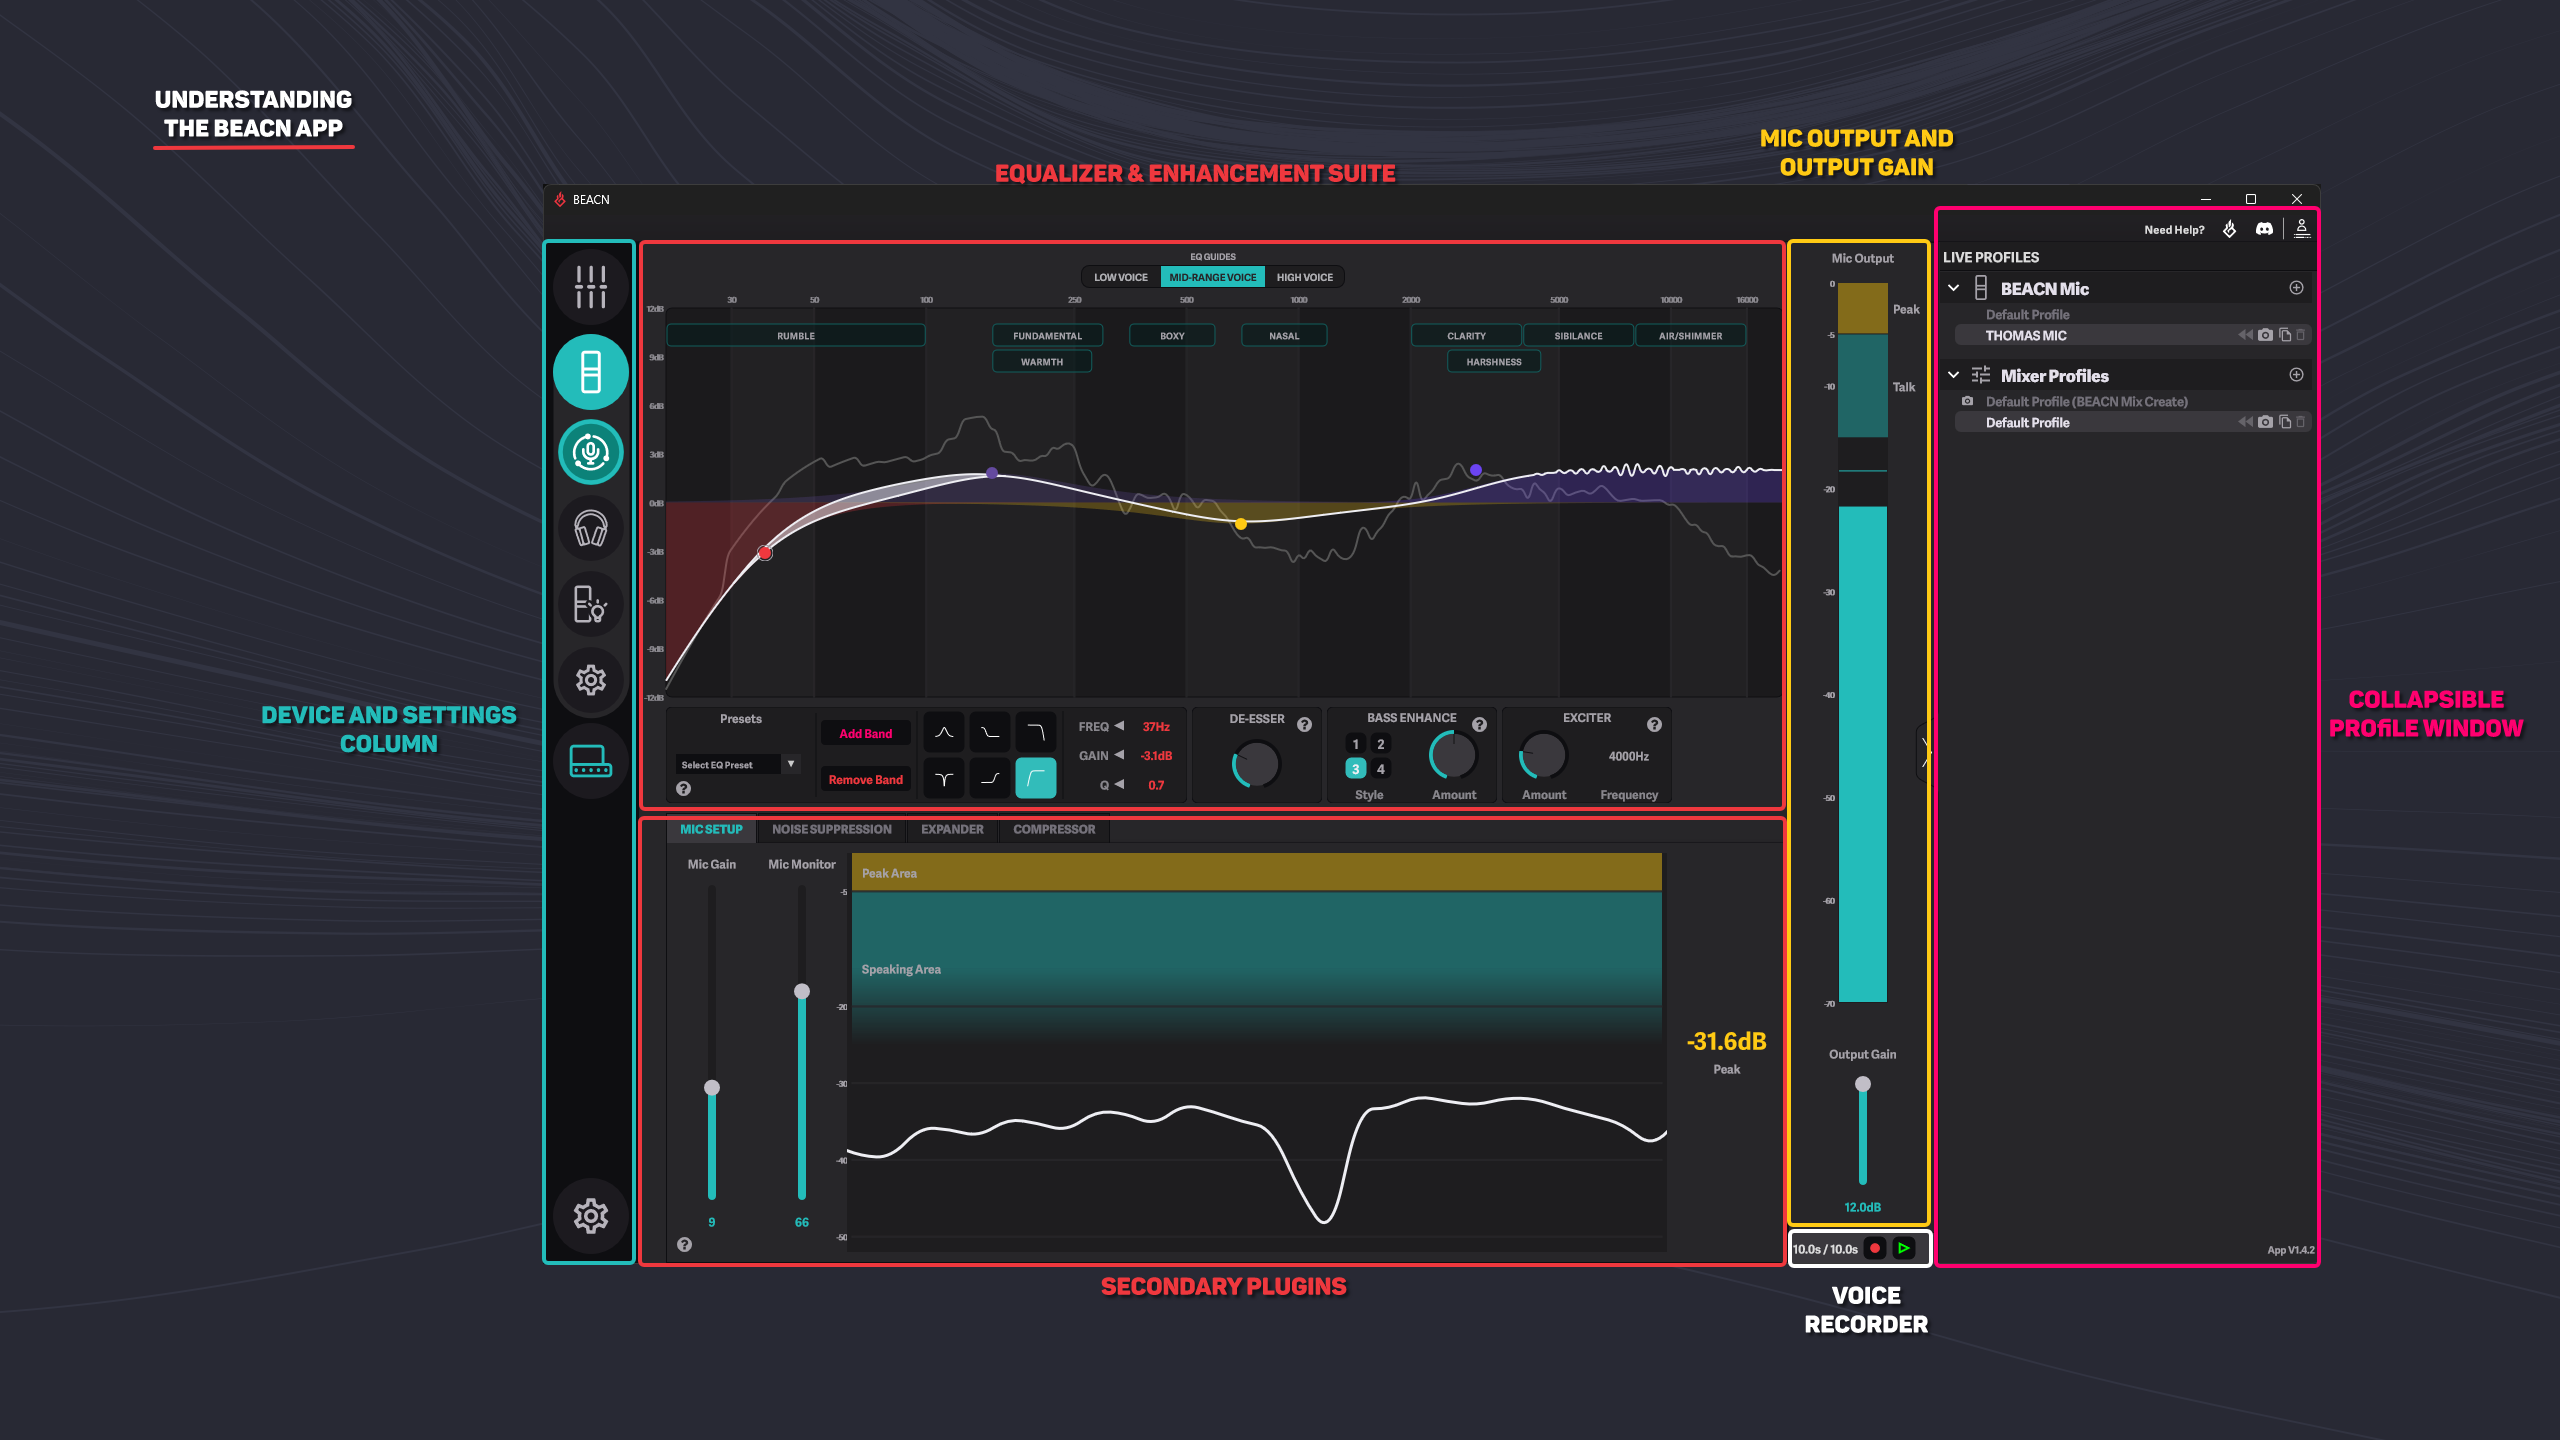Viewport: 2560px width, 1440px height.
Task: Open the voice mic processing icon
Action: (x=591, y=452)
